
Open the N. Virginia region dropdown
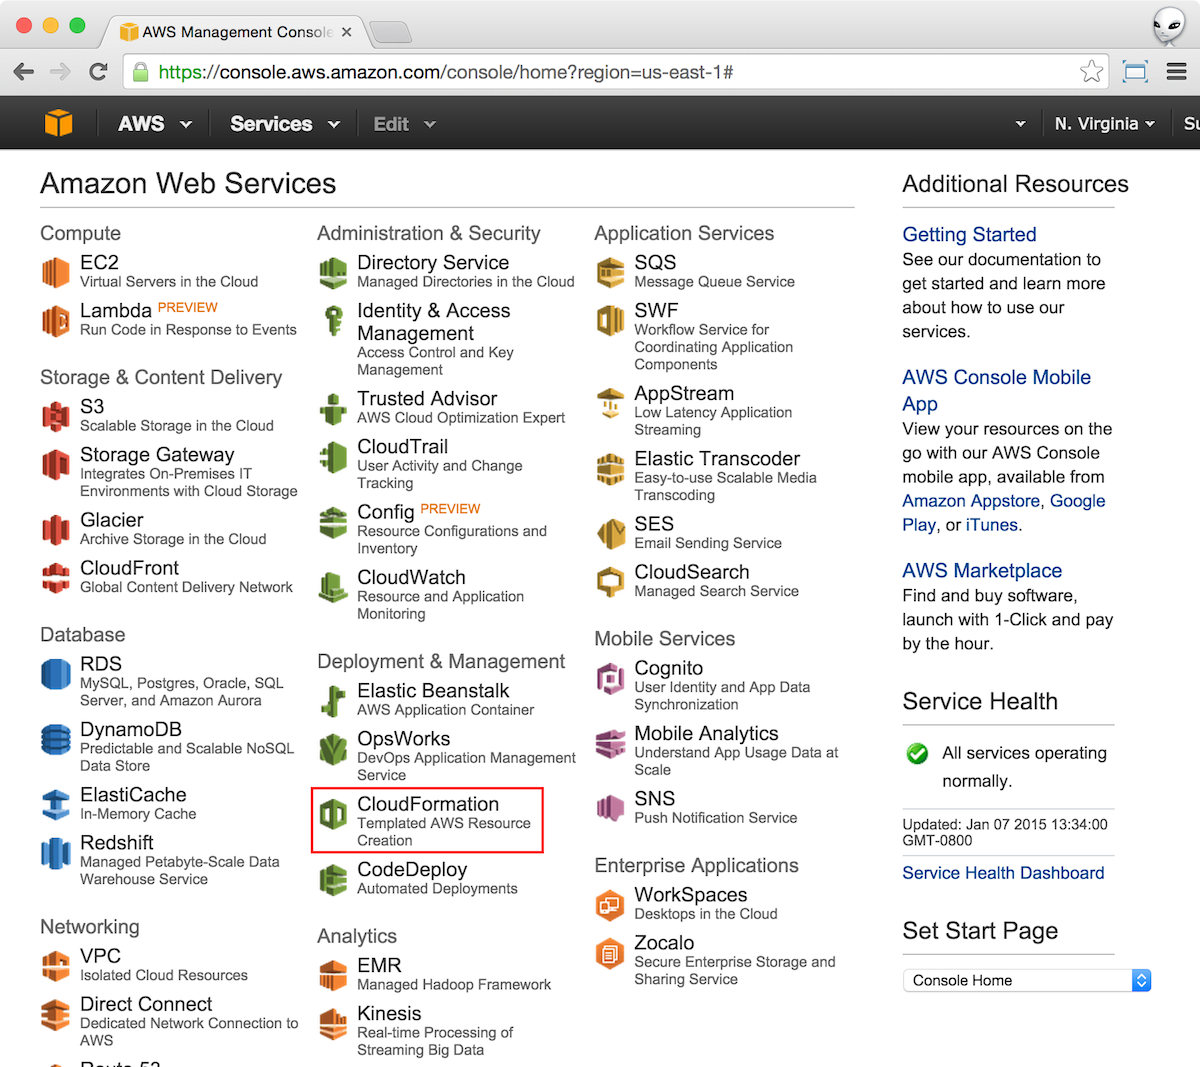1104,124
